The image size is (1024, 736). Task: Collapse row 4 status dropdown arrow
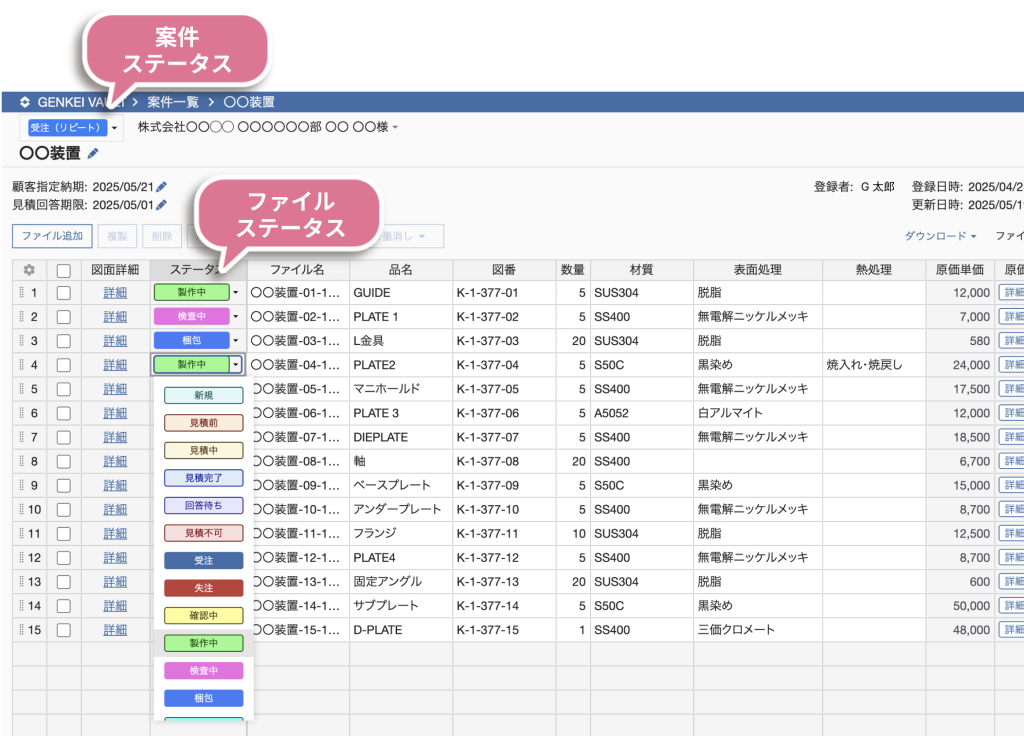236,364
